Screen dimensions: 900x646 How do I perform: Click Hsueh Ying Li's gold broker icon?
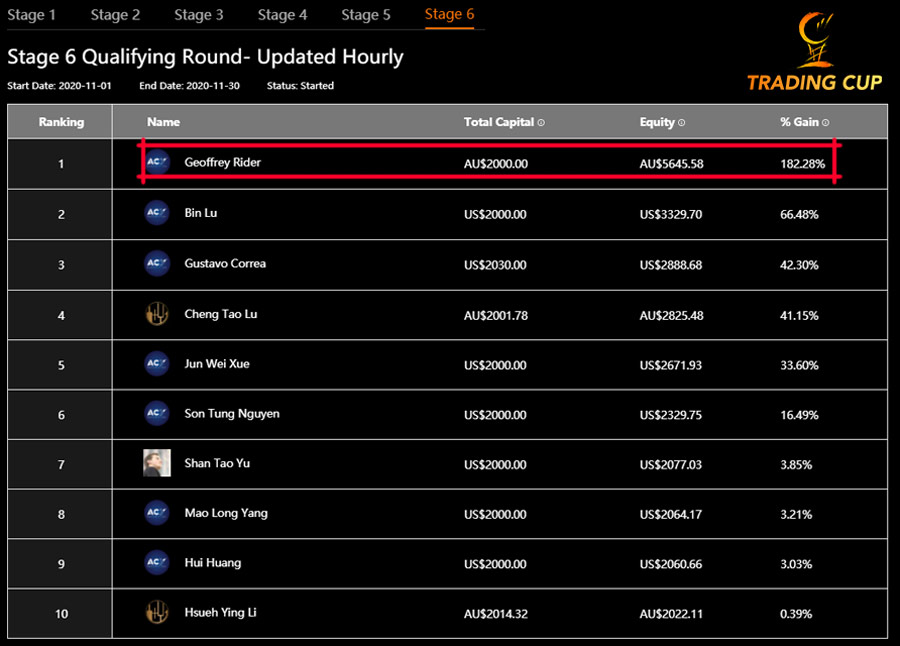click(x=156, y=613)
